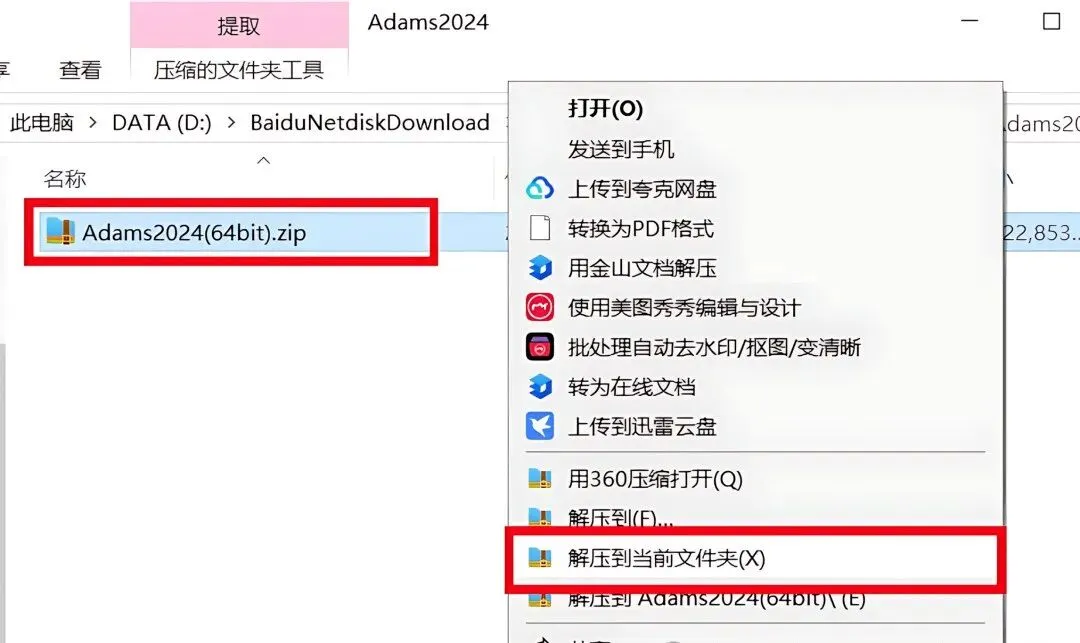Click the Adams2024(64bit).zip archive file icon

60,232
